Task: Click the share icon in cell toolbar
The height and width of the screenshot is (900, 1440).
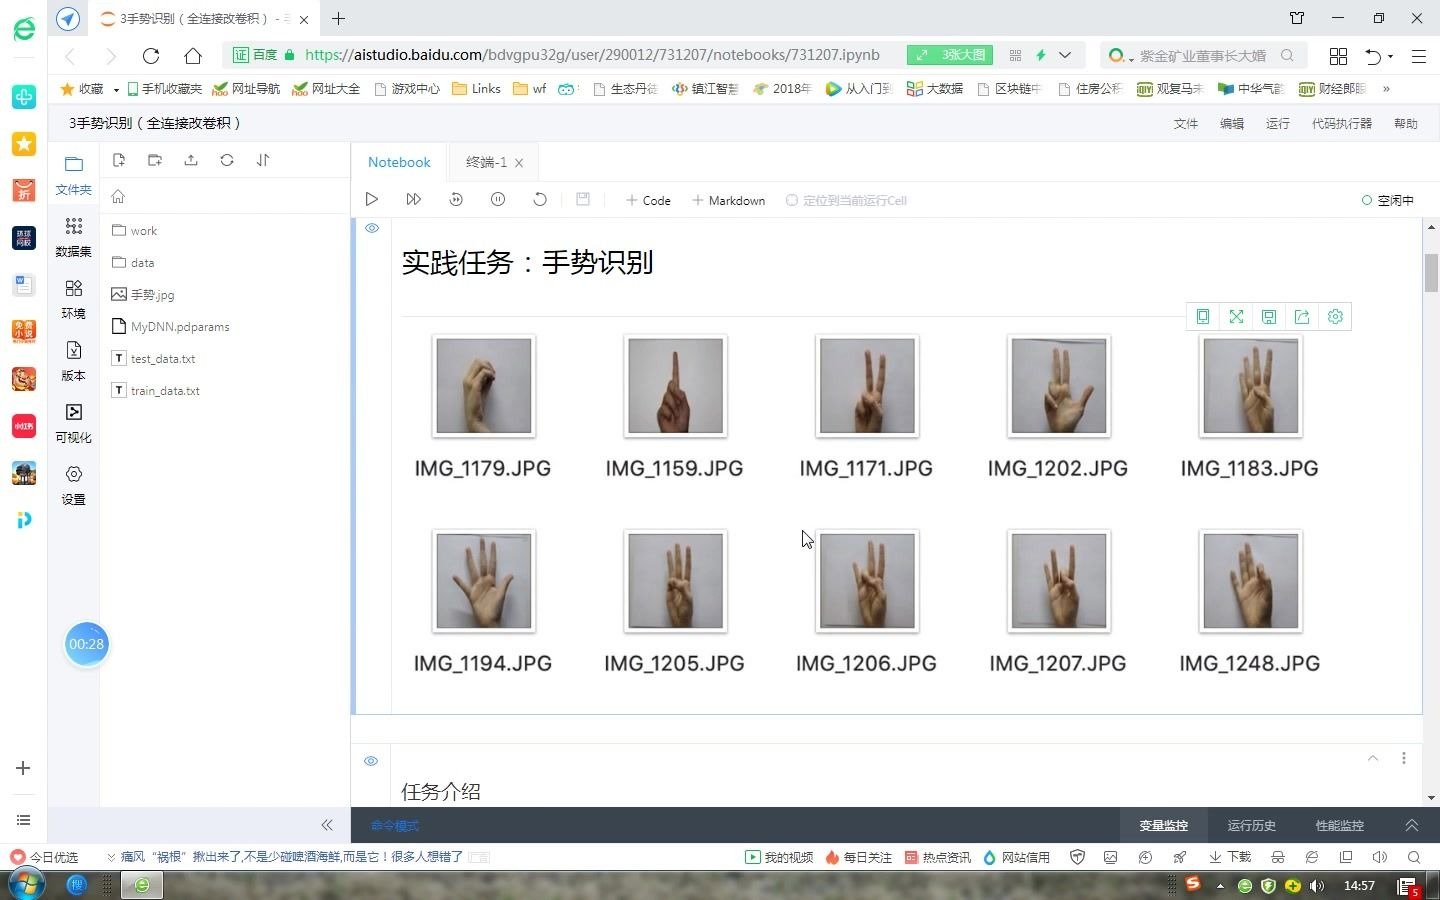Action: (x=1302, y=317)
